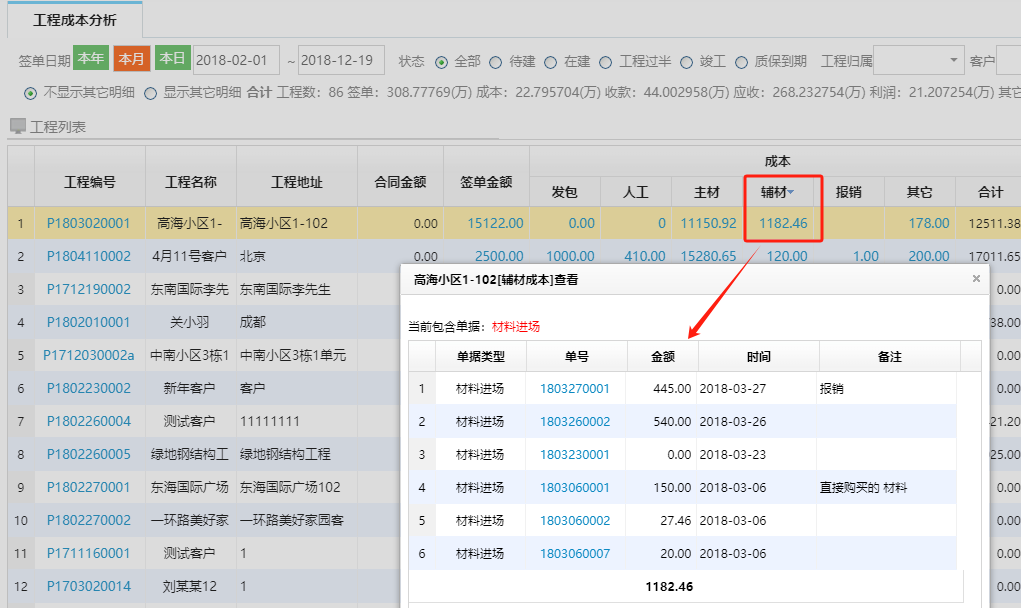Screen dimensions: 1021x608
Task: Click the 本月 filter button
Action: 131,59
